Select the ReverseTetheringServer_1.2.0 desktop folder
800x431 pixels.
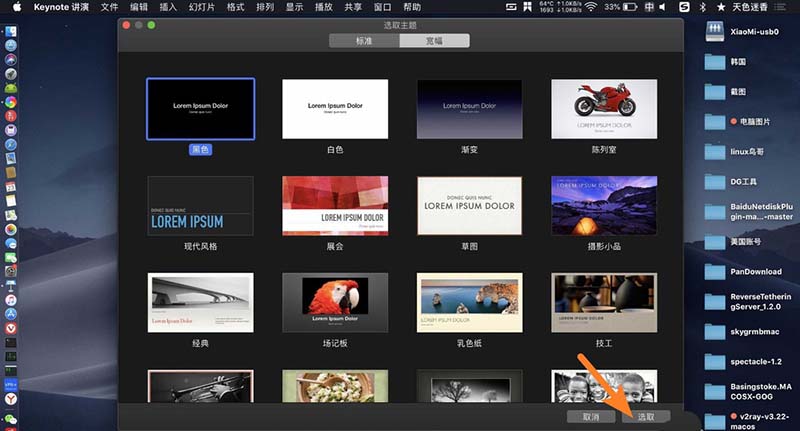click(x=715, y=302)
